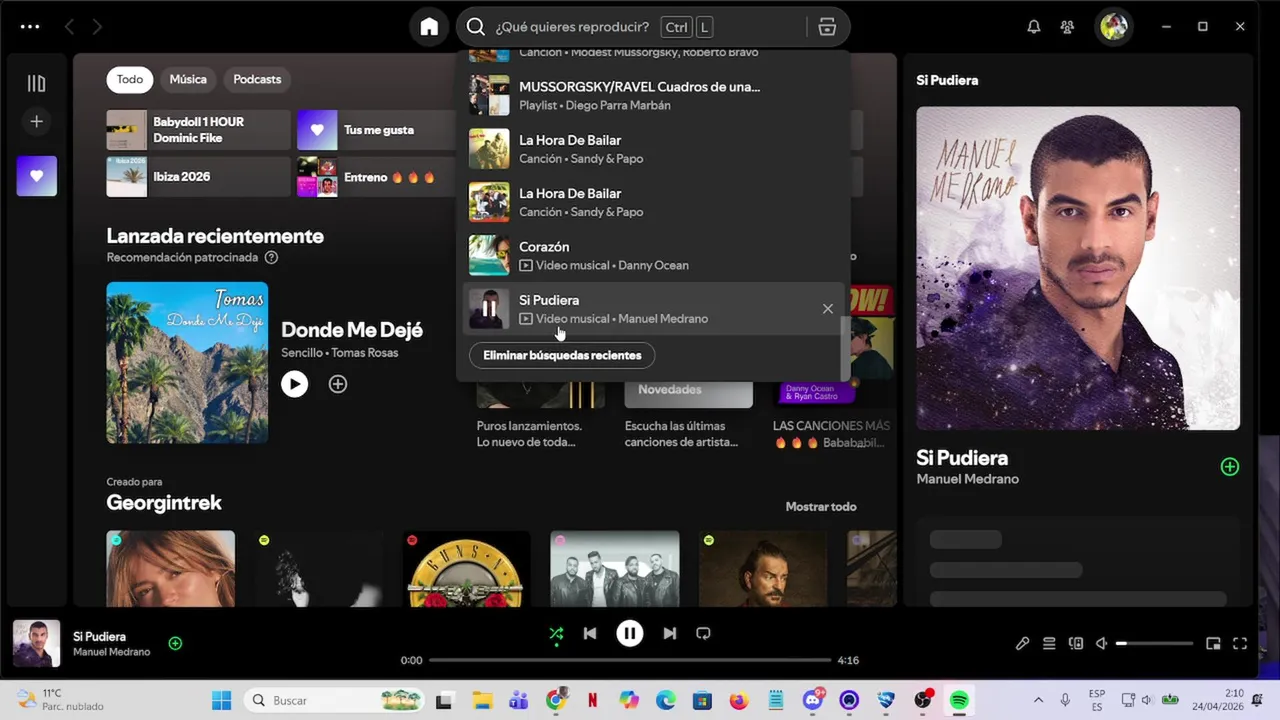Image resolution: width=1280 pixels, height=720 pixels.
Task: Adjust the volume slider
Action: [x=1154, y=644]
